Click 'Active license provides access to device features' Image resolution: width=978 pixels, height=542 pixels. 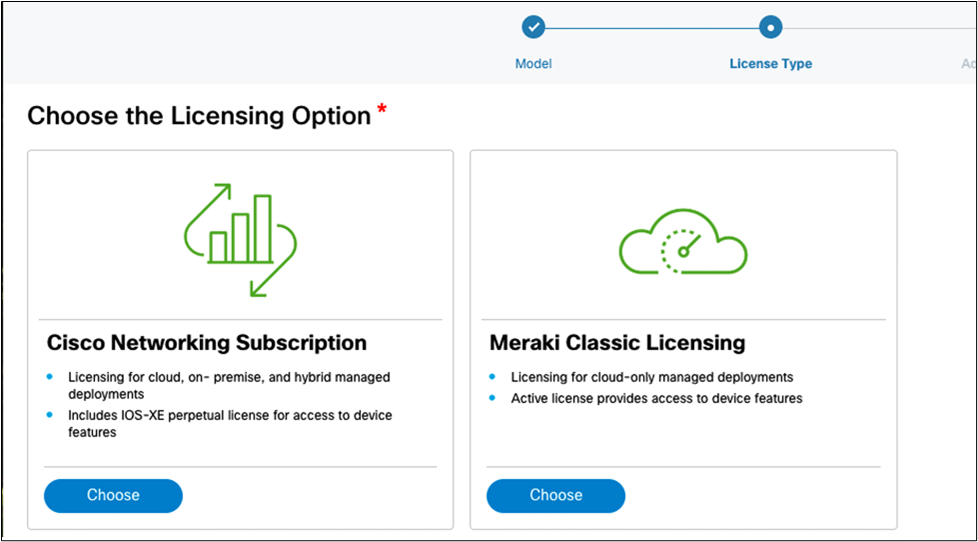[x=657, y=399]
